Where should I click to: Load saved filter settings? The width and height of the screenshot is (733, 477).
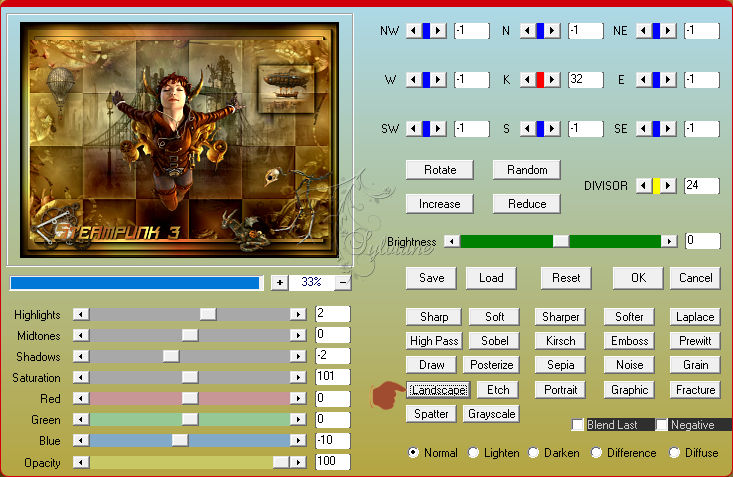491,278
